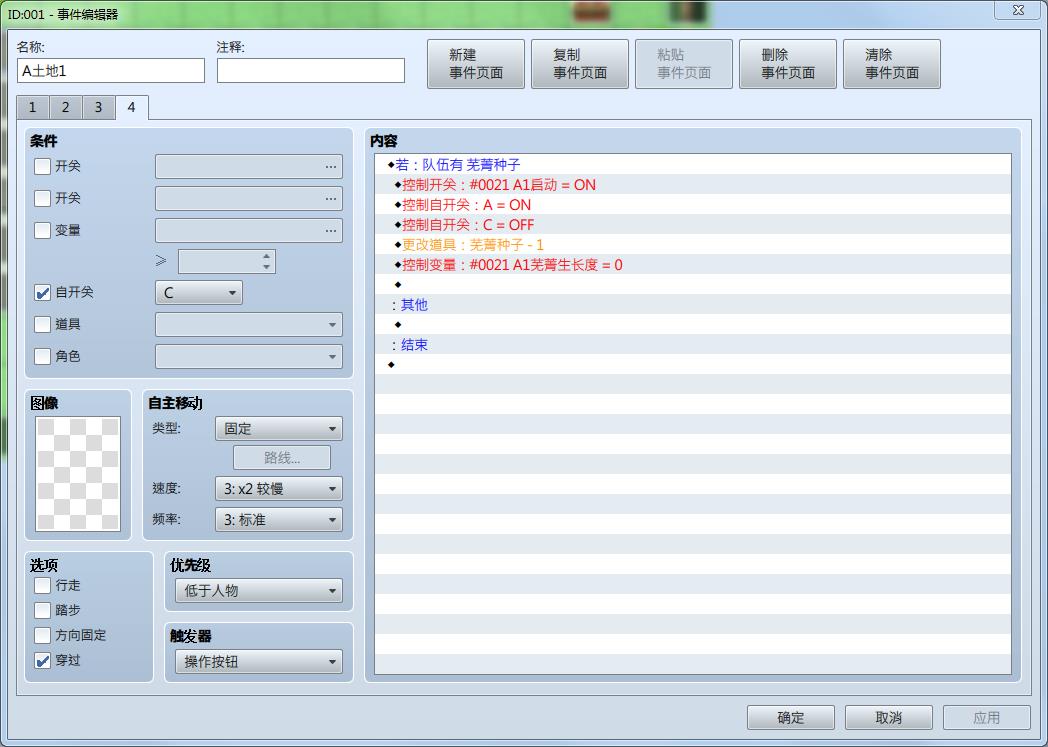Open the 类型 dropdown showing 固定
This screenshot has width=1048, height=747.
279,429
